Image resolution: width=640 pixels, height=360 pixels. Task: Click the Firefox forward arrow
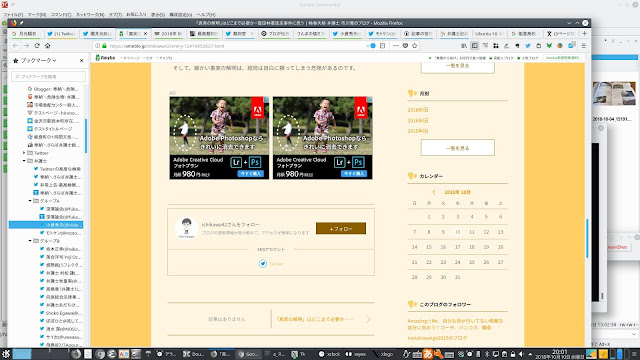tap(26, 46)
